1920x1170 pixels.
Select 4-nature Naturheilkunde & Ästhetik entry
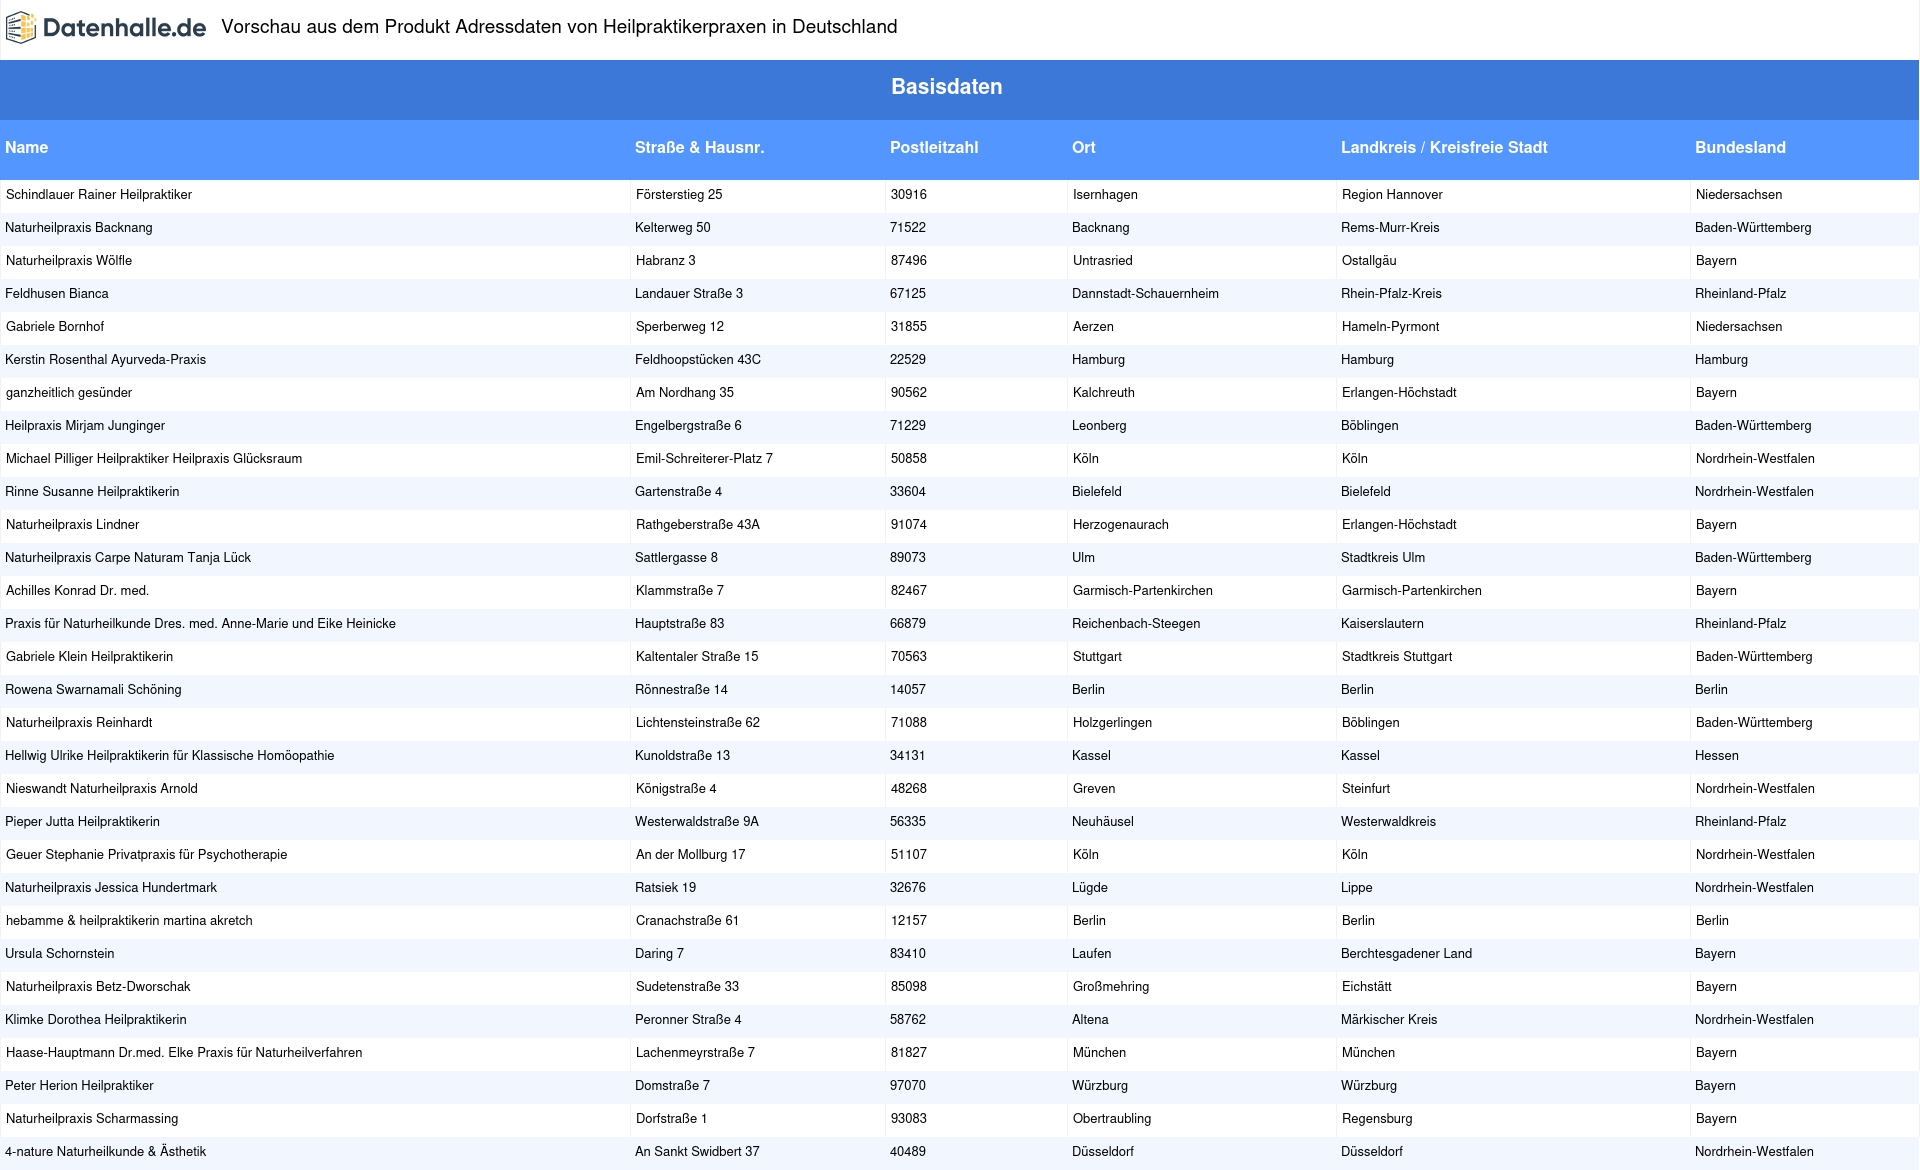(x=106, y=1152)
